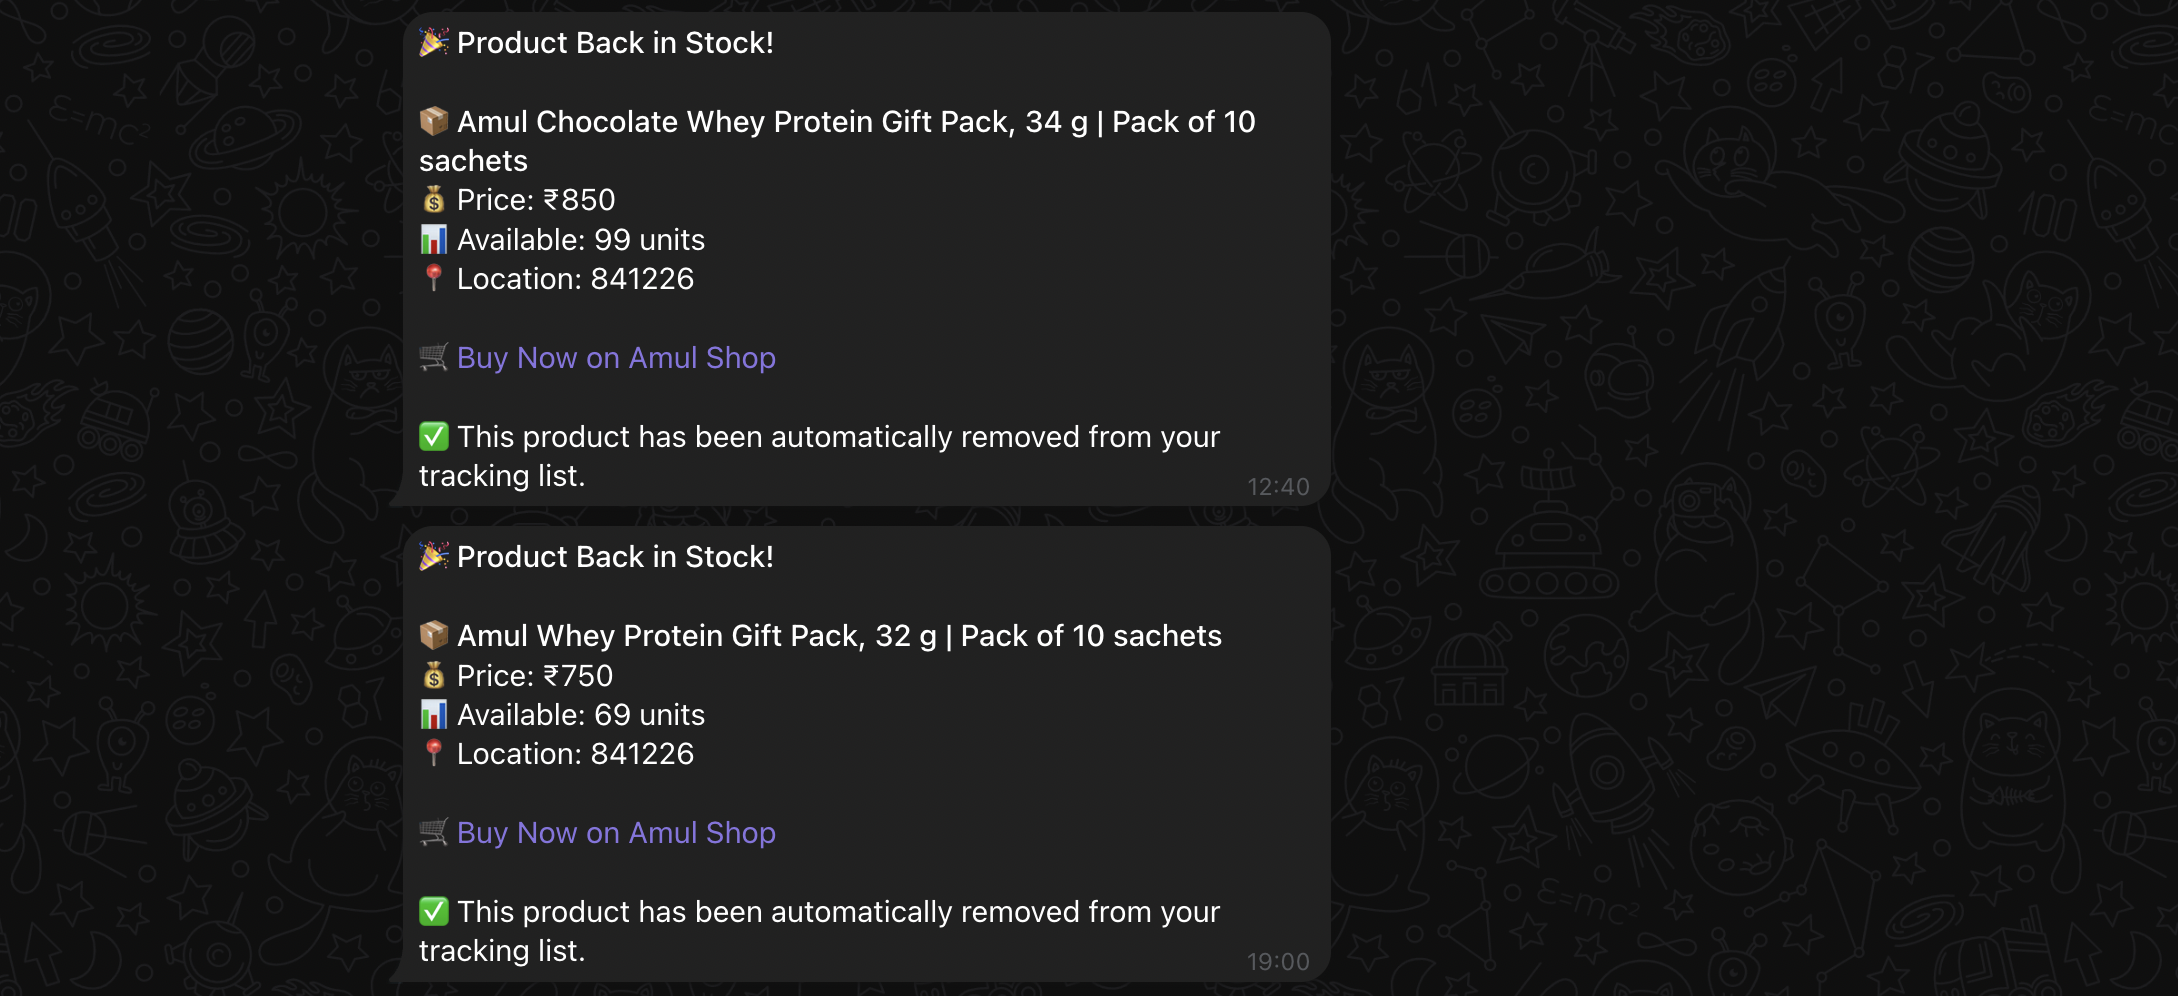
Task: Click the 12:40 message timestamp
Action: pos(1278,487)
